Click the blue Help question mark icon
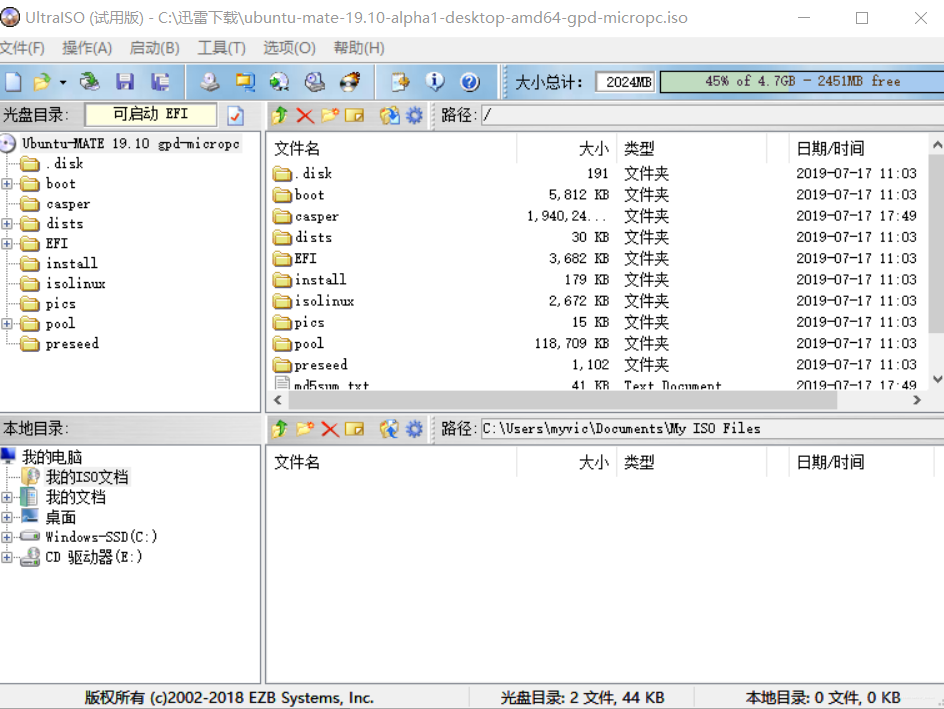 tap(470, 82)
